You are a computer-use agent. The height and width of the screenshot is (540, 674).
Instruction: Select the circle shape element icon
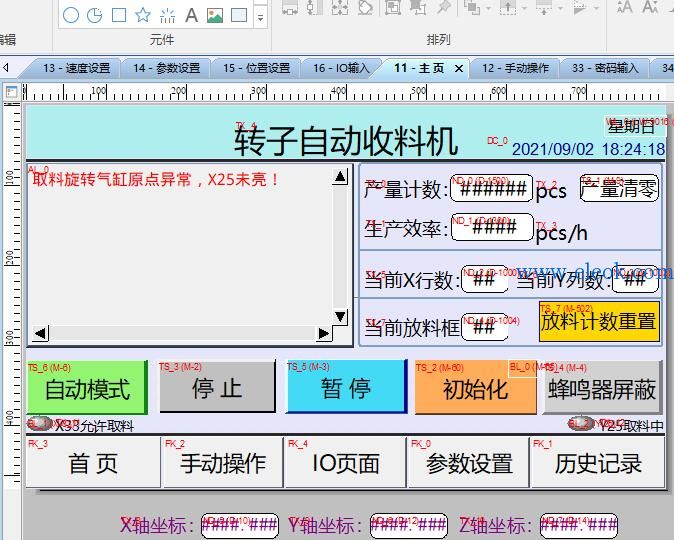pos(71,15)
